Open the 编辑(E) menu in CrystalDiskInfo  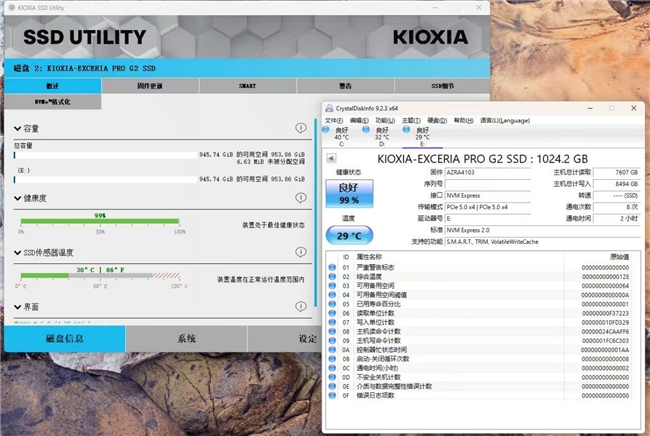[359, 121]
